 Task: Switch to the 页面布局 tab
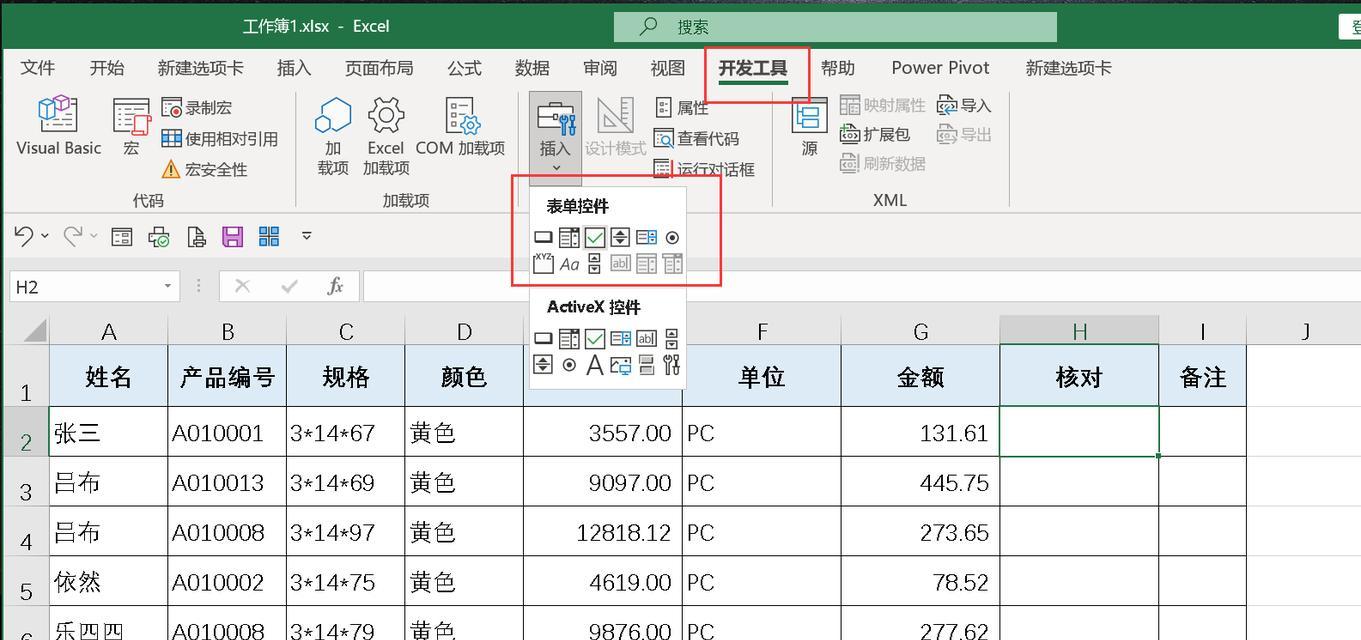pyautogui.click(x=379, y=67)
